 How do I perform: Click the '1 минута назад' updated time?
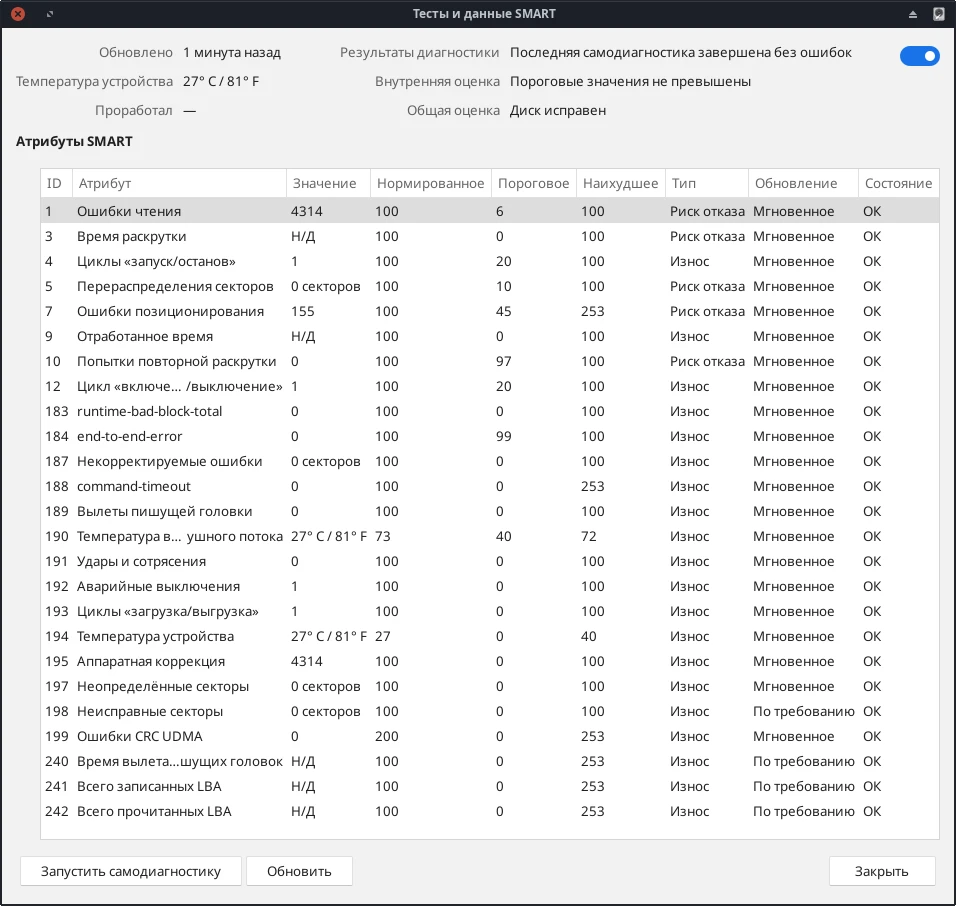click(232, 52)
